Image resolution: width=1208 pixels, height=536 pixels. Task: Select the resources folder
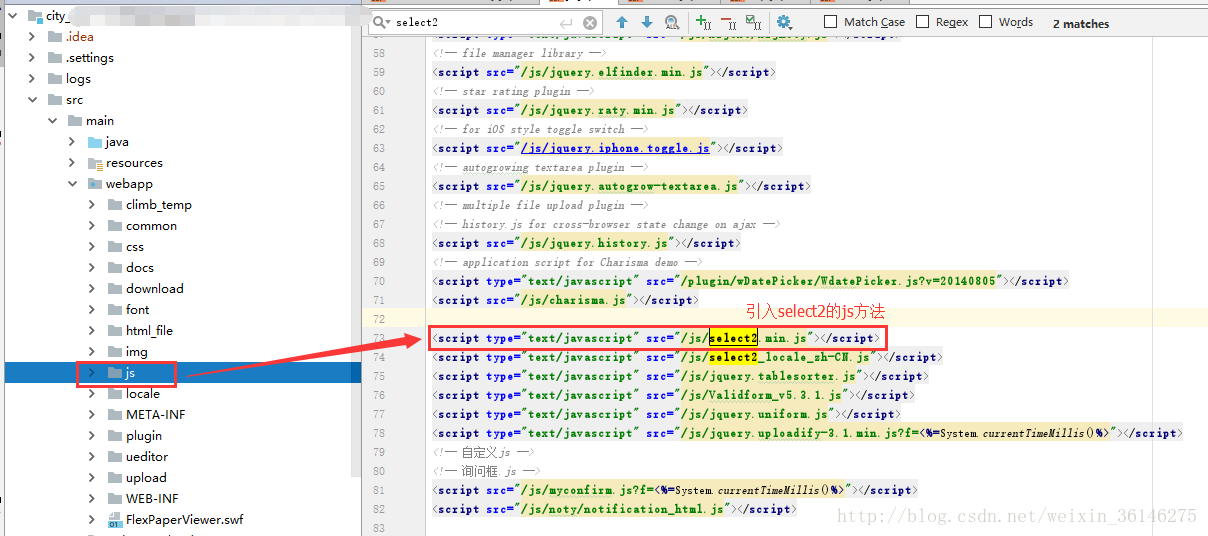coord(134,163)
